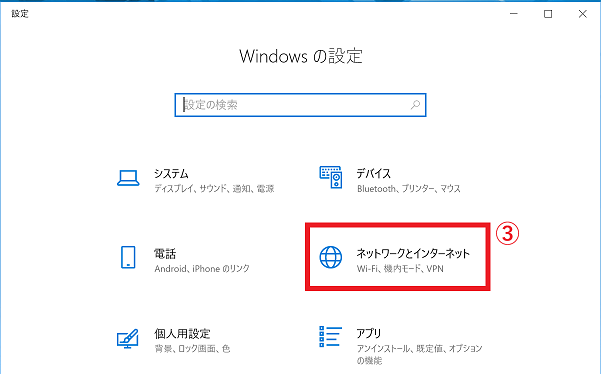The image size is (601, 374).
Task: Click the Android、iPhone のリンク description
Action: [202, 269]
